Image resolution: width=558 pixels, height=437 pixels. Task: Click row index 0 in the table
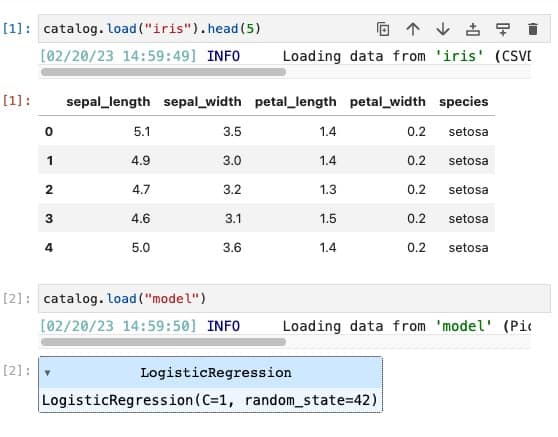(49, 132)
